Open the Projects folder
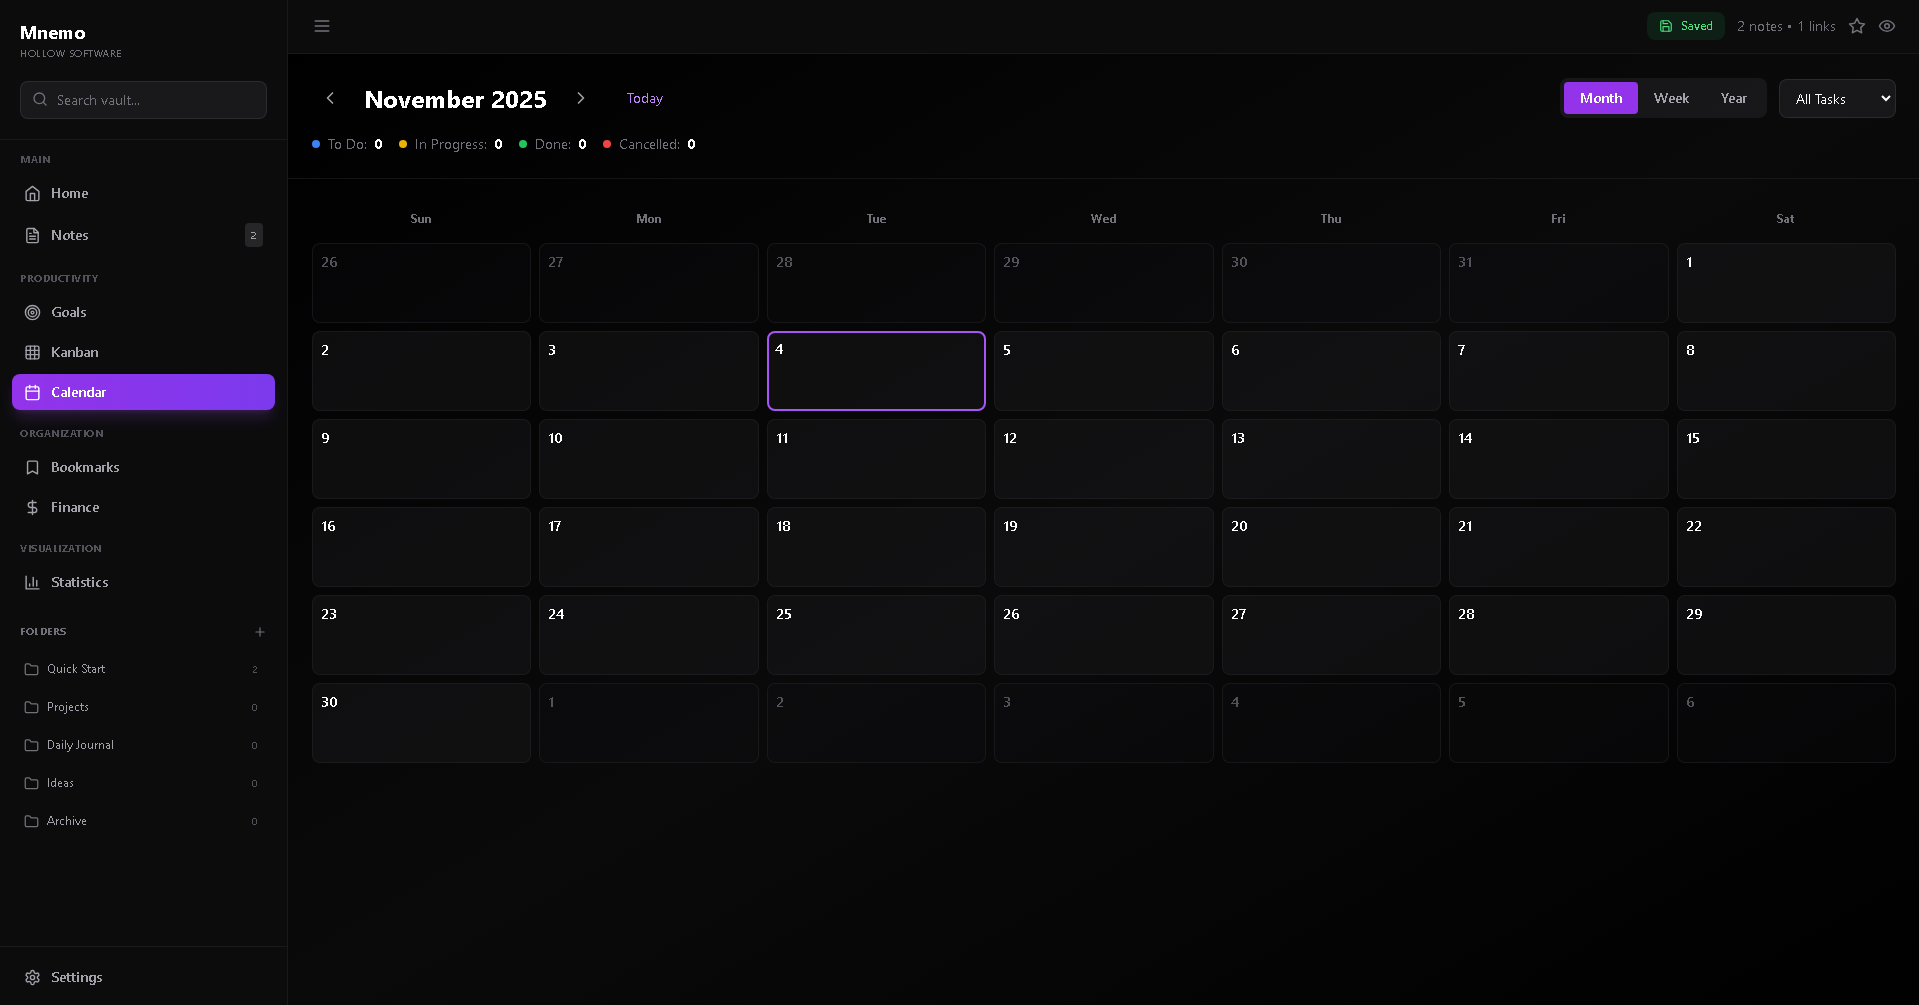 (143, 707)
